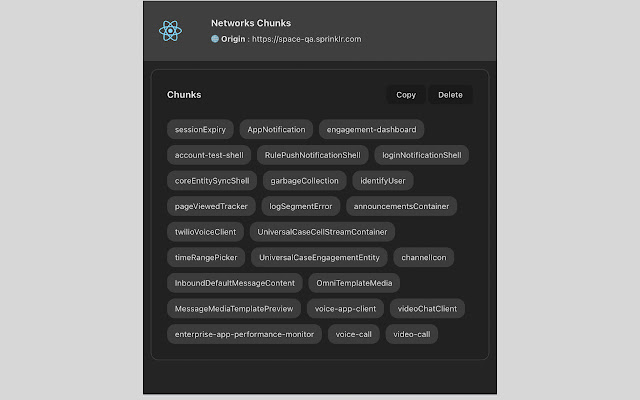Click the garbageCollection chunk tag
This screenshot has width=640, height=400.
303,181
